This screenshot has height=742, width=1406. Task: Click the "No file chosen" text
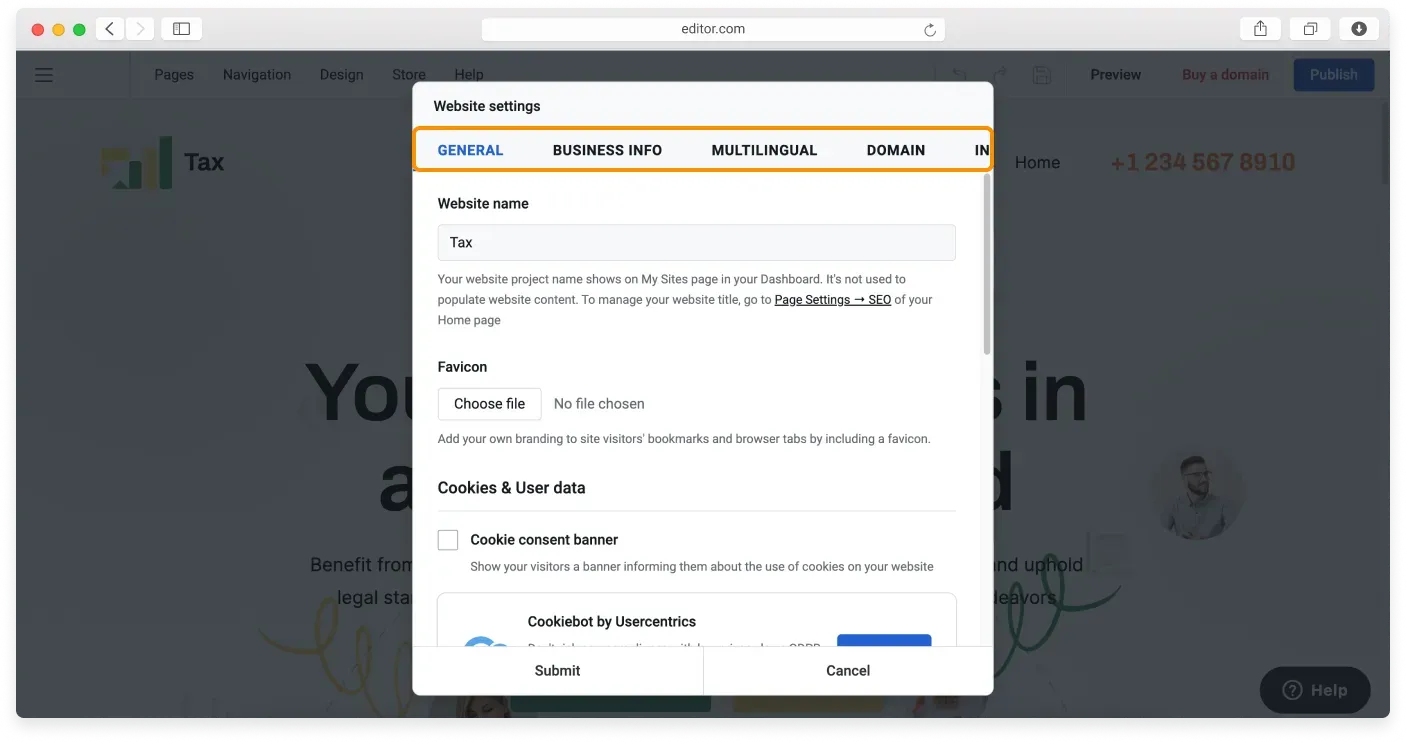pos(599,404)
